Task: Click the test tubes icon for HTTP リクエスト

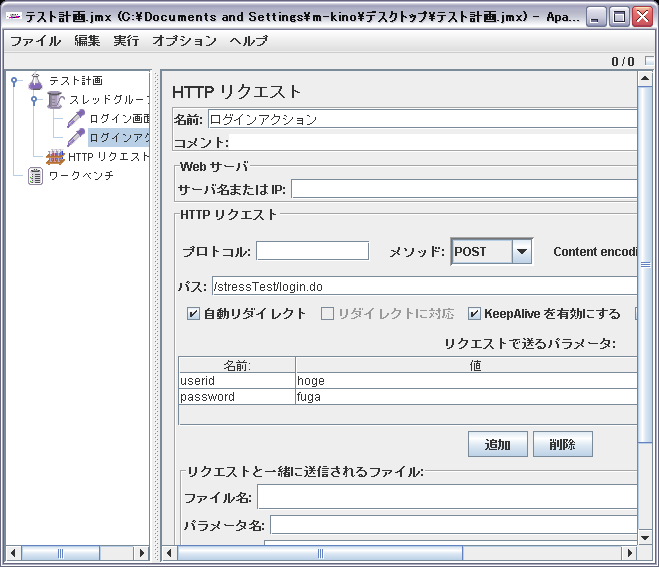Action: [55, 157]
